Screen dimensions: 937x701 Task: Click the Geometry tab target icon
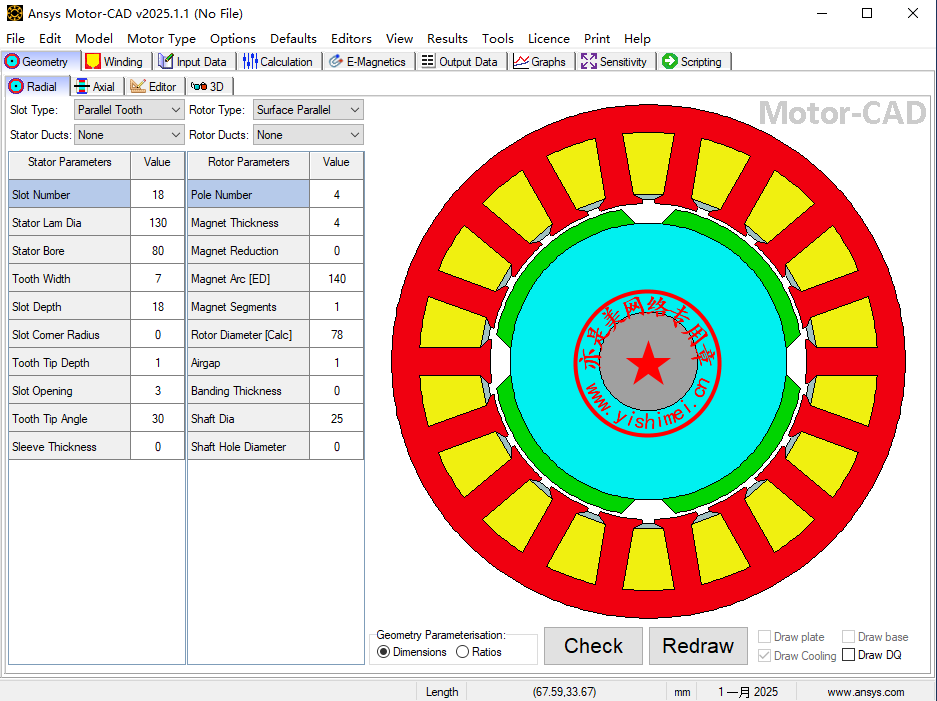[x=12, y=62]
